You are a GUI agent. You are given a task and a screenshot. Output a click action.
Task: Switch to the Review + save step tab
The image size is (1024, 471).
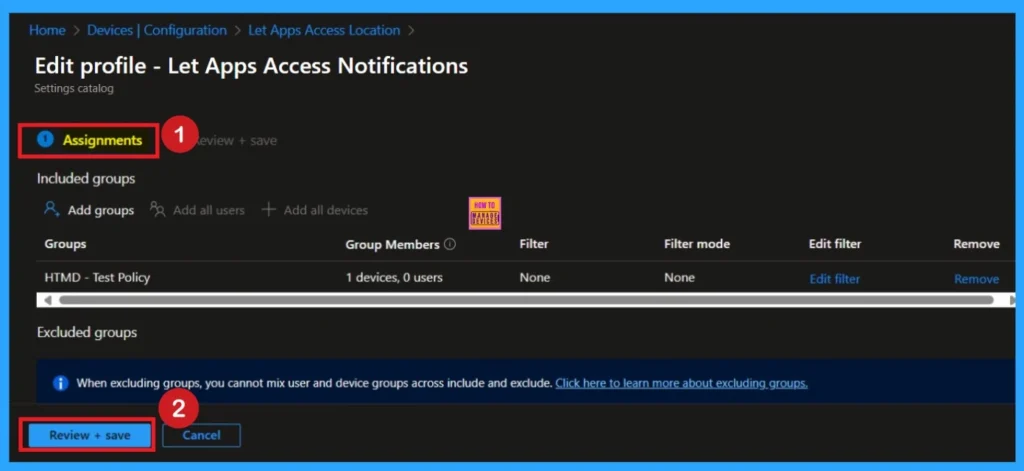pos(236,141)
